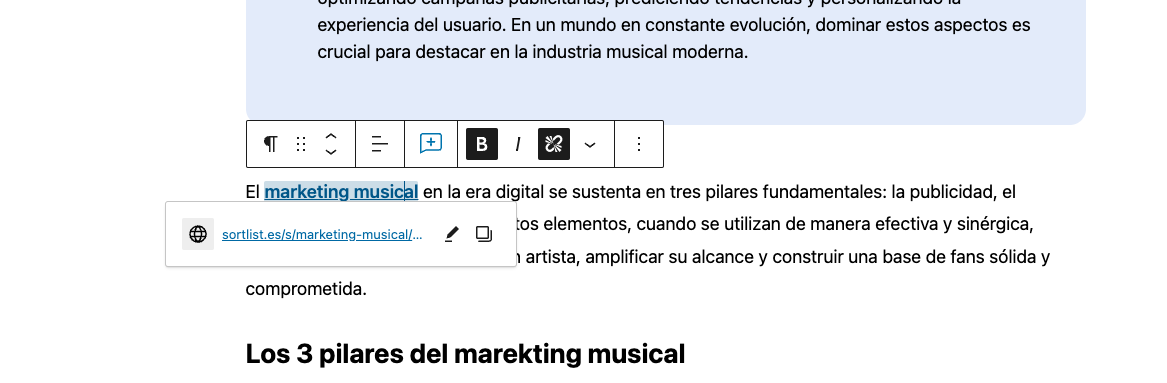Click the globe icon in link popover
Viewport: 1167px width, 383px height.
(x=198, y=234)
